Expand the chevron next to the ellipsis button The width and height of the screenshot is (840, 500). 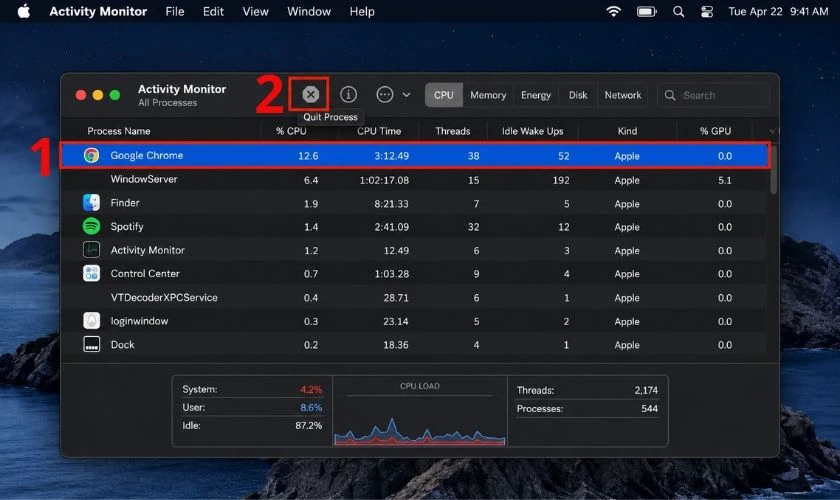(407, 95)
